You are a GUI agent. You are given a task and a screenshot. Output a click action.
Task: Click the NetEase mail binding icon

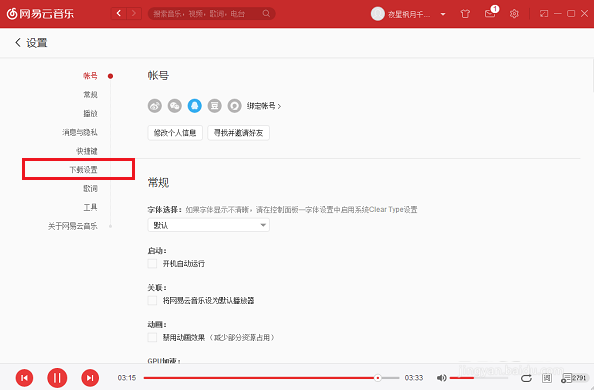234,106
